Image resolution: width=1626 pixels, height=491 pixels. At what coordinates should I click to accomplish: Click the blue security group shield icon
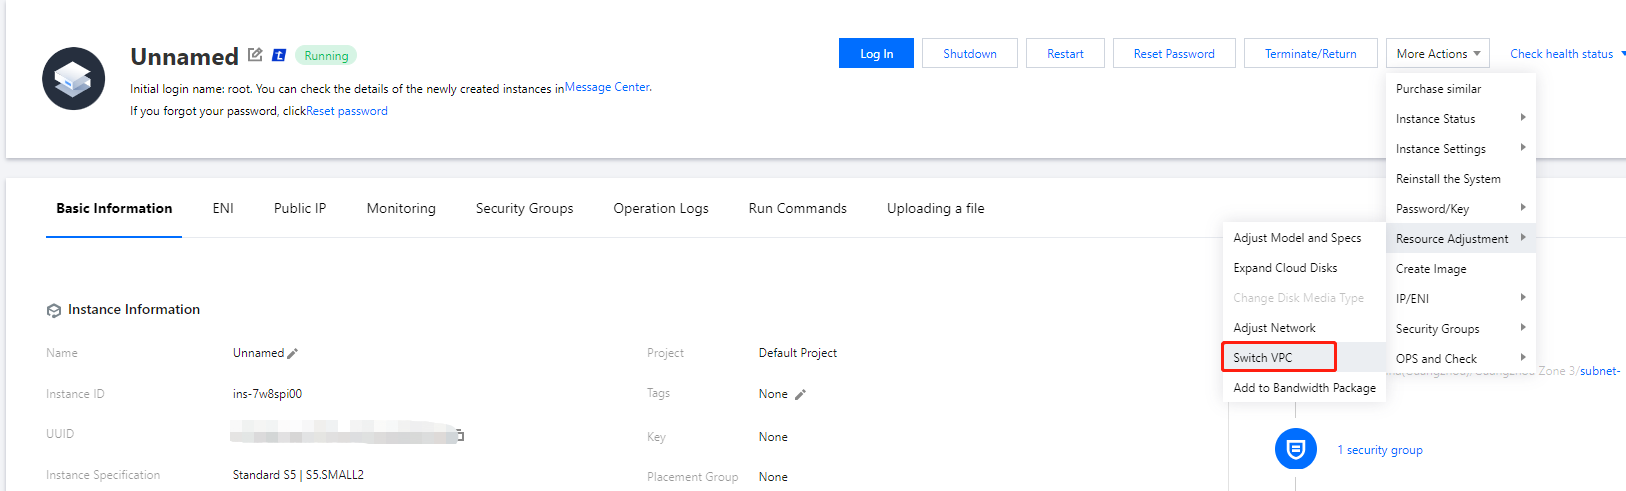(x=1295, y=449)
